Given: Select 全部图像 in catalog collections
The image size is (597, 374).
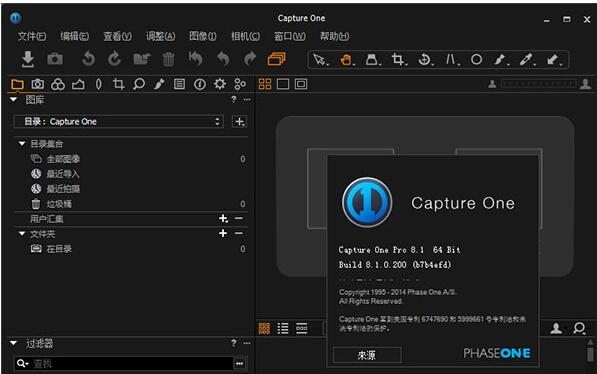Looking at the screenshot, I should 63,159.
